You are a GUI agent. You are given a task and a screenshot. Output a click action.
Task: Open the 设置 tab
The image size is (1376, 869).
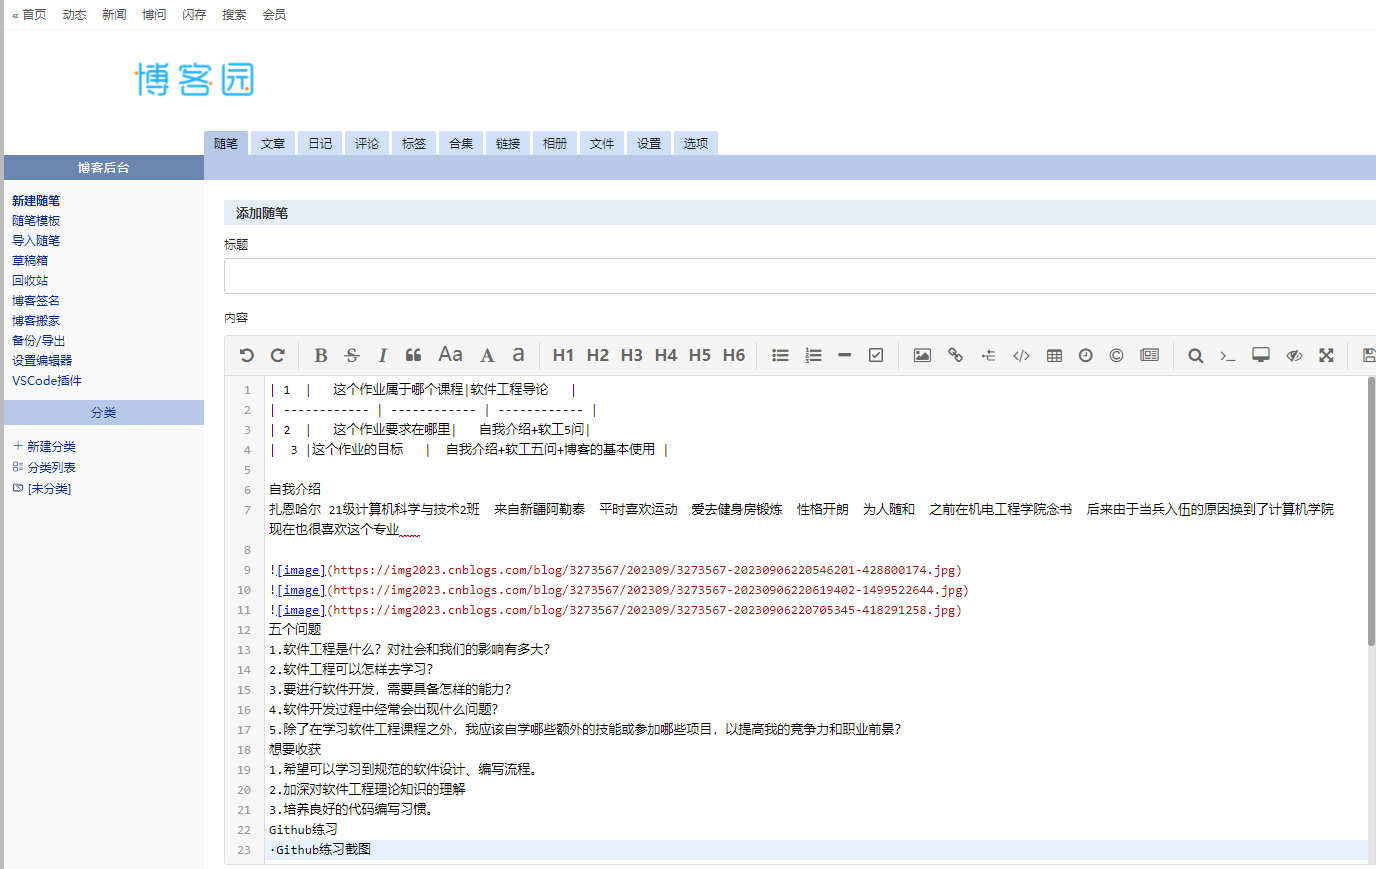tap(649, 143)
